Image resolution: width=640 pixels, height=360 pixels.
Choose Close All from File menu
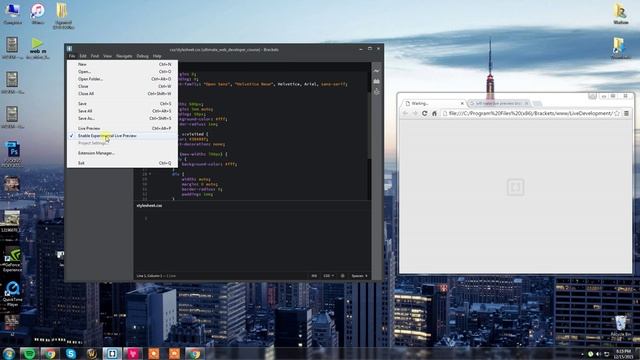(122, 93)
